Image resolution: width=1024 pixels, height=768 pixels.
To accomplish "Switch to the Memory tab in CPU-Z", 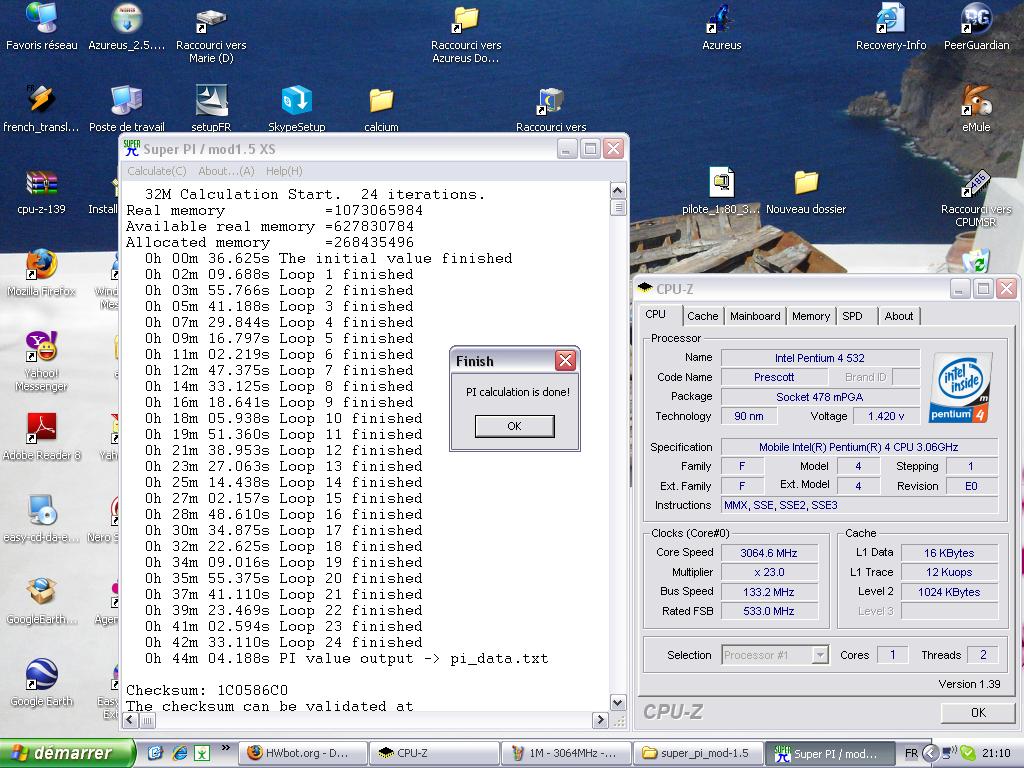I will point(811,316).
